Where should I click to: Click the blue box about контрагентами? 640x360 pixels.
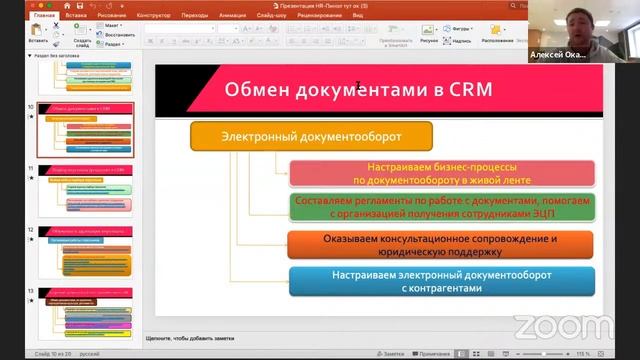(x=442, y=282)
